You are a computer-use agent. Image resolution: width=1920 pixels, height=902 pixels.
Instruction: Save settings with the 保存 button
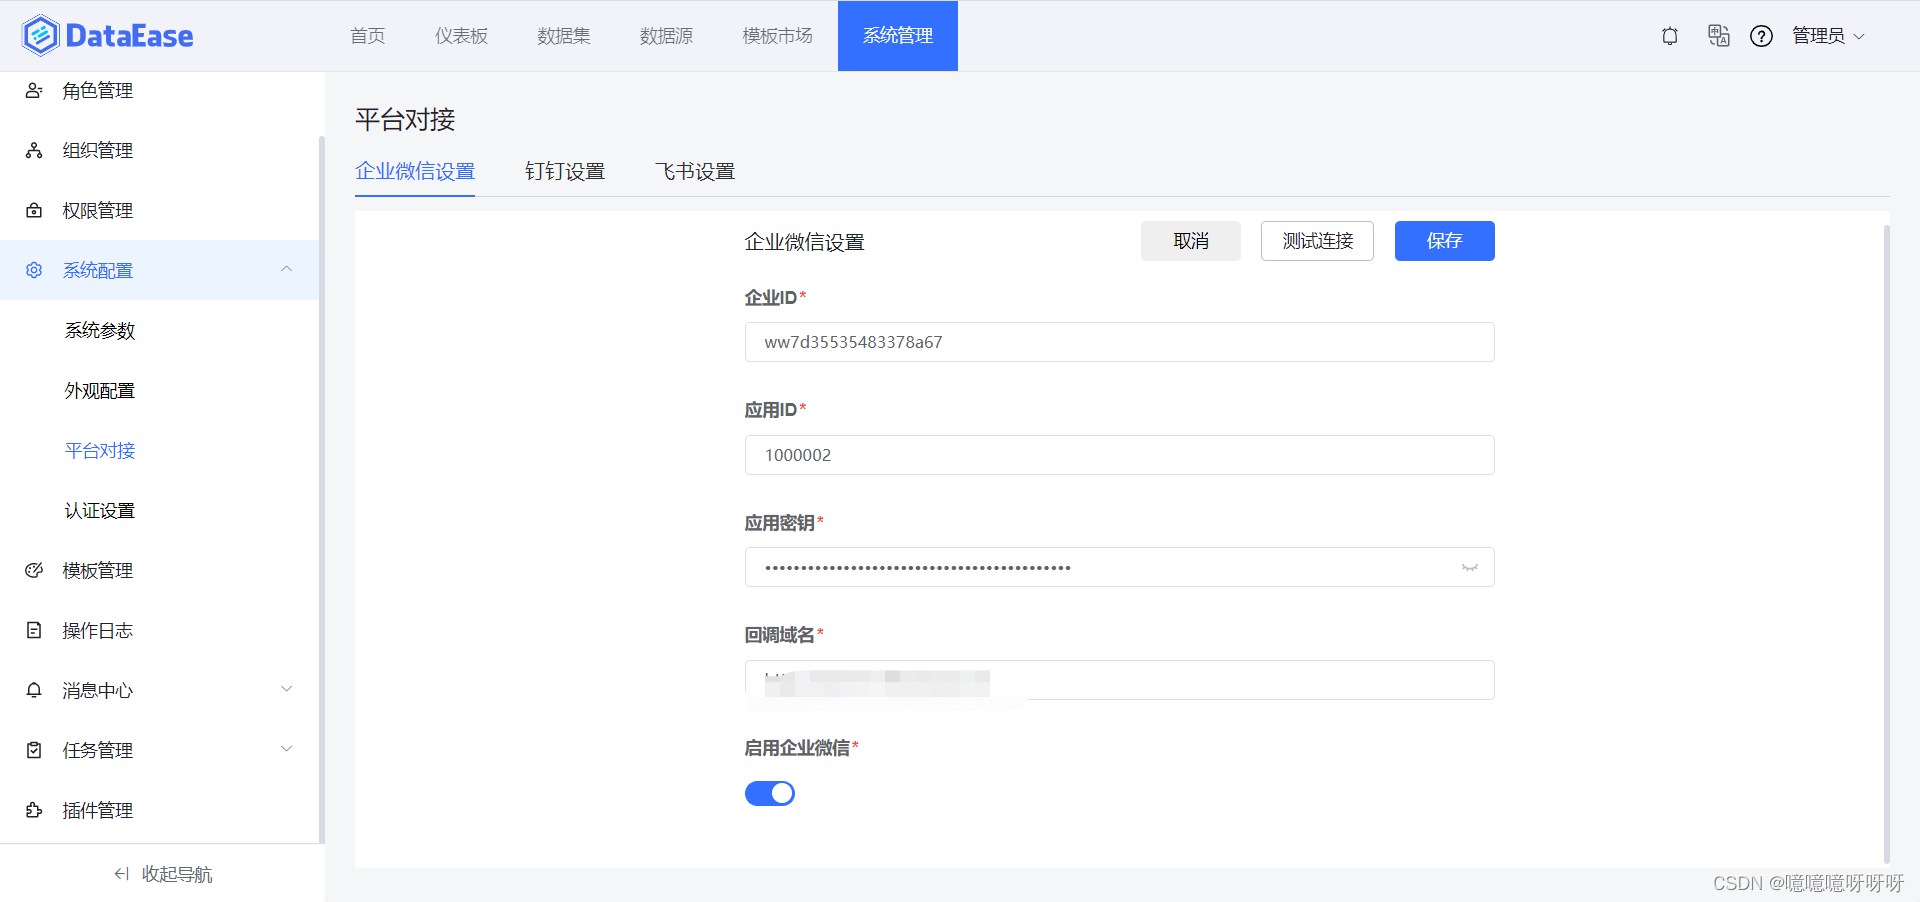click(1444, 241)
